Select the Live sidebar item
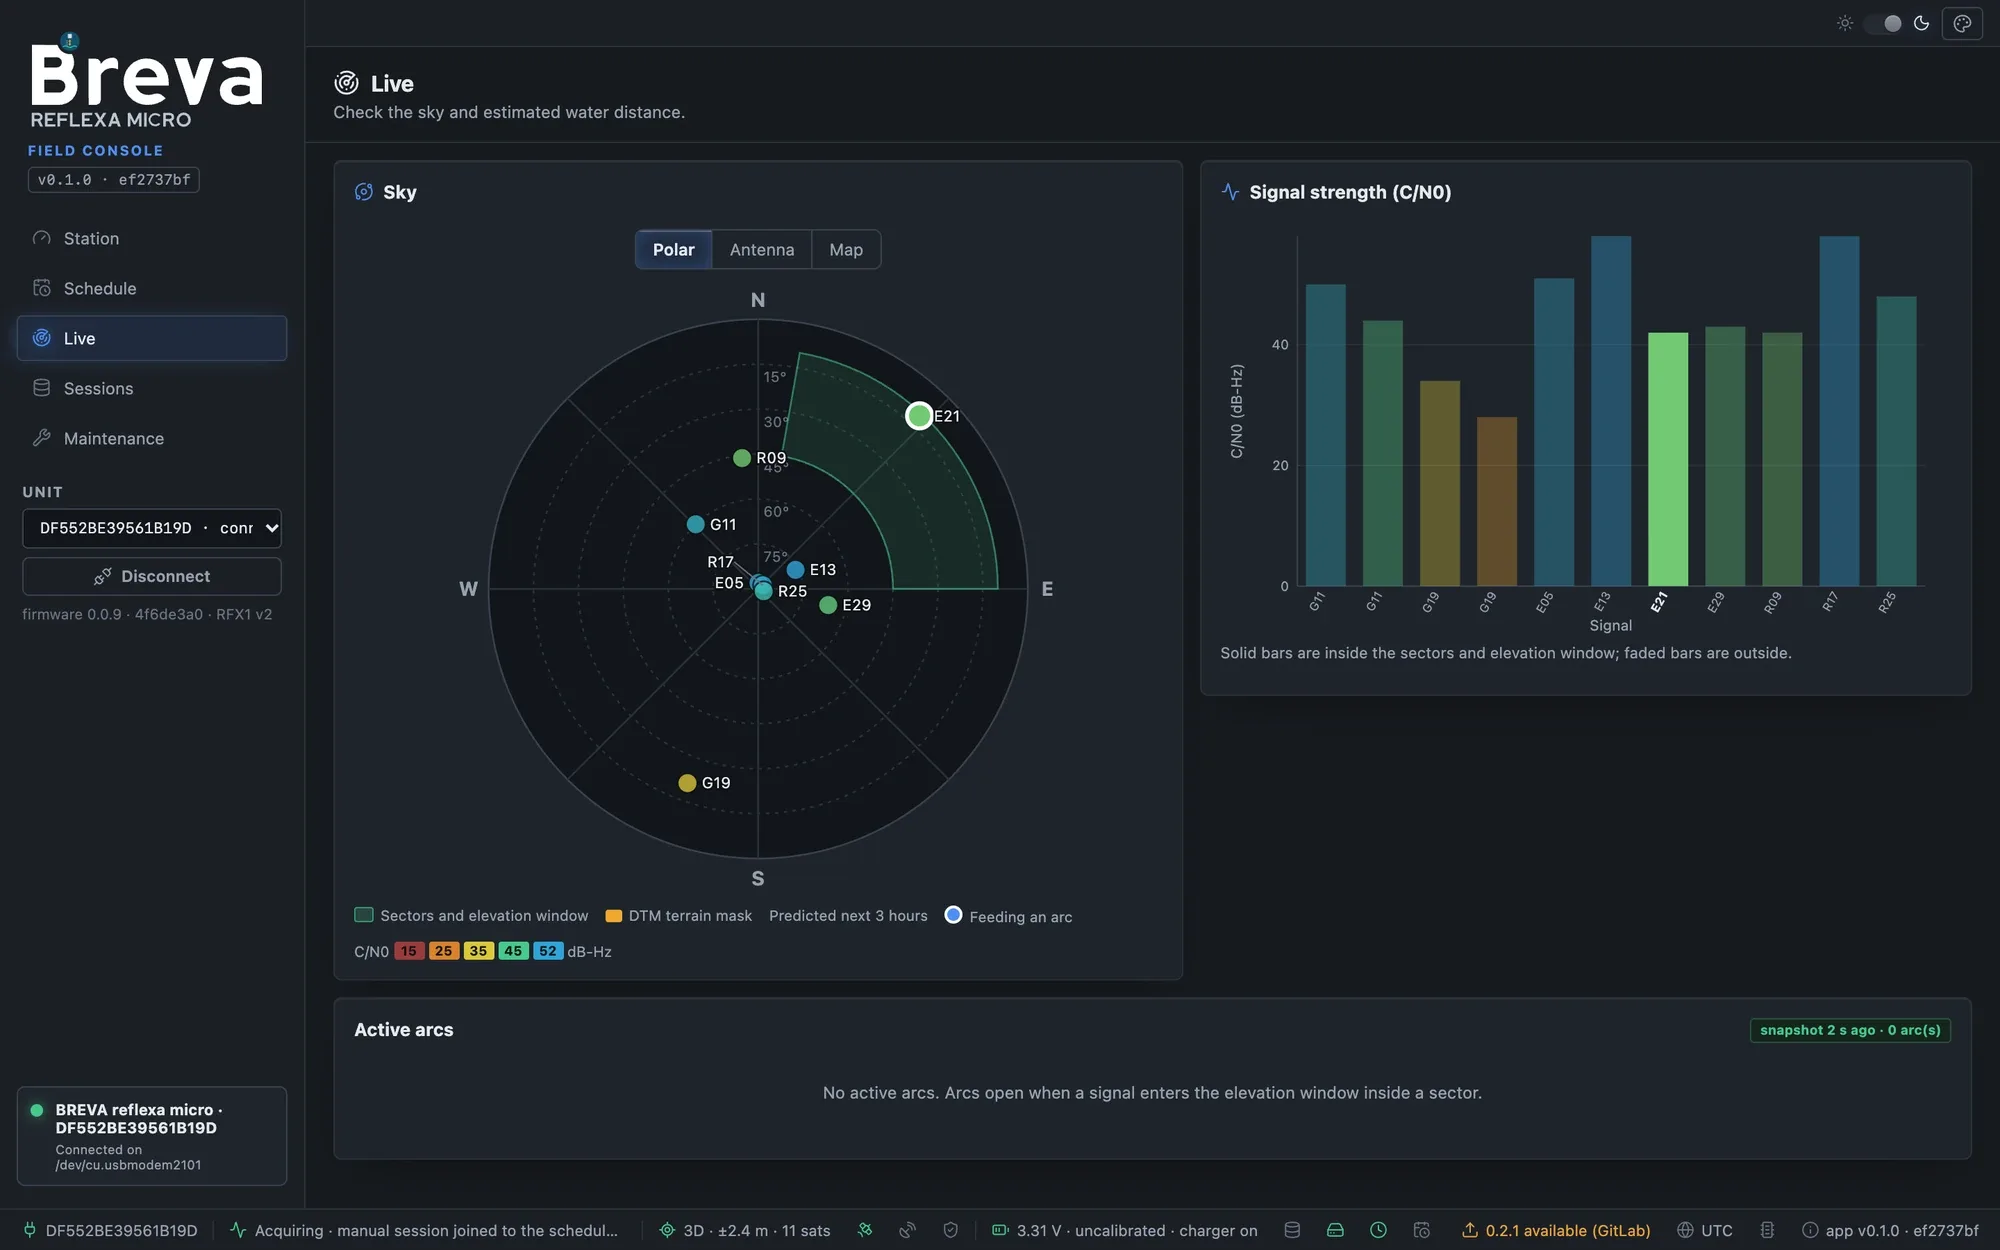 click(152, 338)
